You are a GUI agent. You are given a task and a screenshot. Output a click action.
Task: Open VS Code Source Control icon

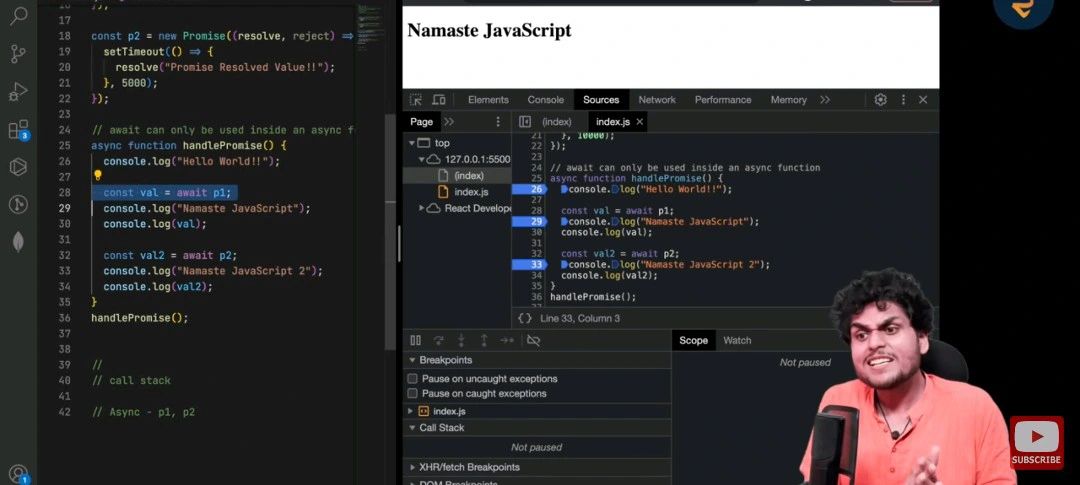(19, 53)
